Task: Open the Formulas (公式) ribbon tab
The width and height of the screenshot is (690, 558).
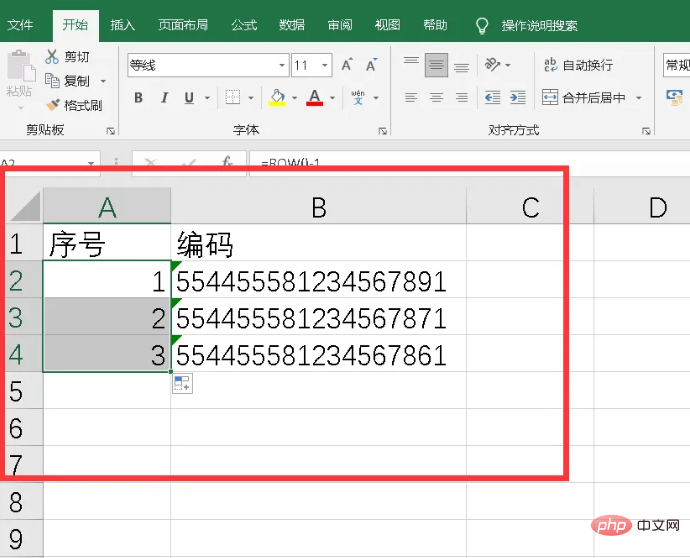Action: point(244,24)
